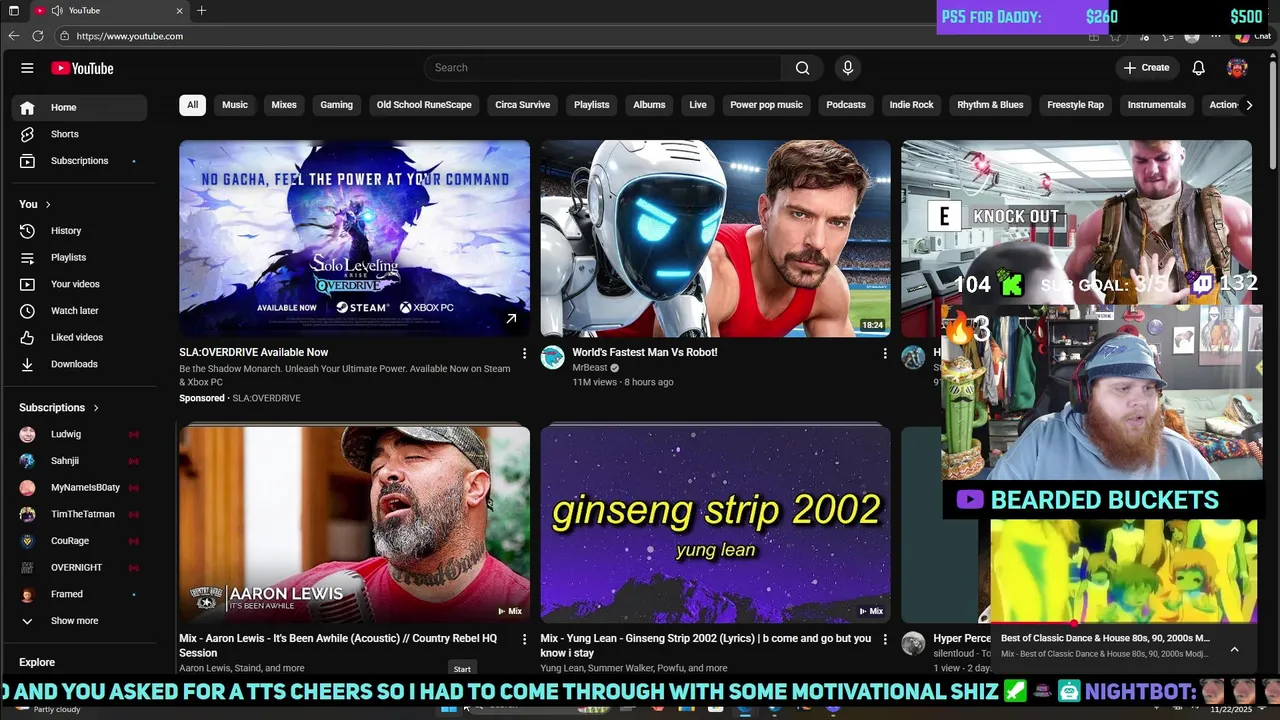Select the Instrumentals chip
1280x720 pixels.
pyautogui.click(x=1156, y=105)
